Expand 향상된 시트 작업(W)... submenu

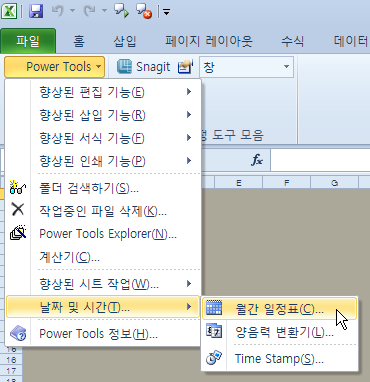(x=103, y=284)
